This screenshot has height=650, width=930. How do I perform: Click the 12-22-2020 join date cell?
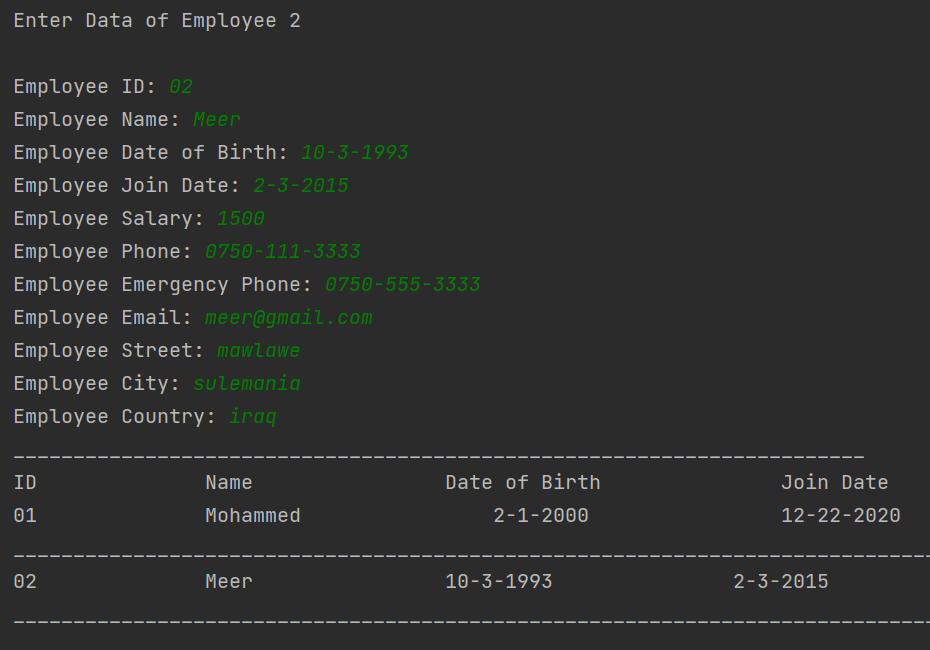[840, 516]
